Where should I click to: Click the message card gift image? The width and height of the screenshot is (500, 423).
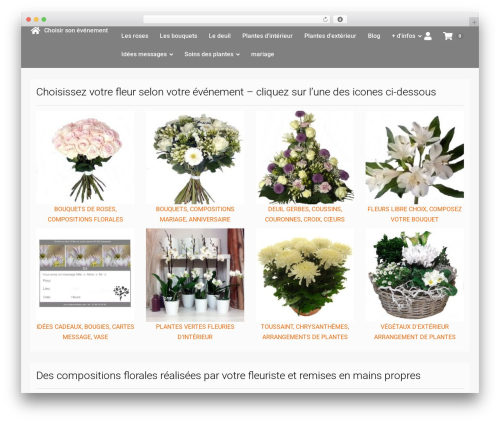click(85, 275)
